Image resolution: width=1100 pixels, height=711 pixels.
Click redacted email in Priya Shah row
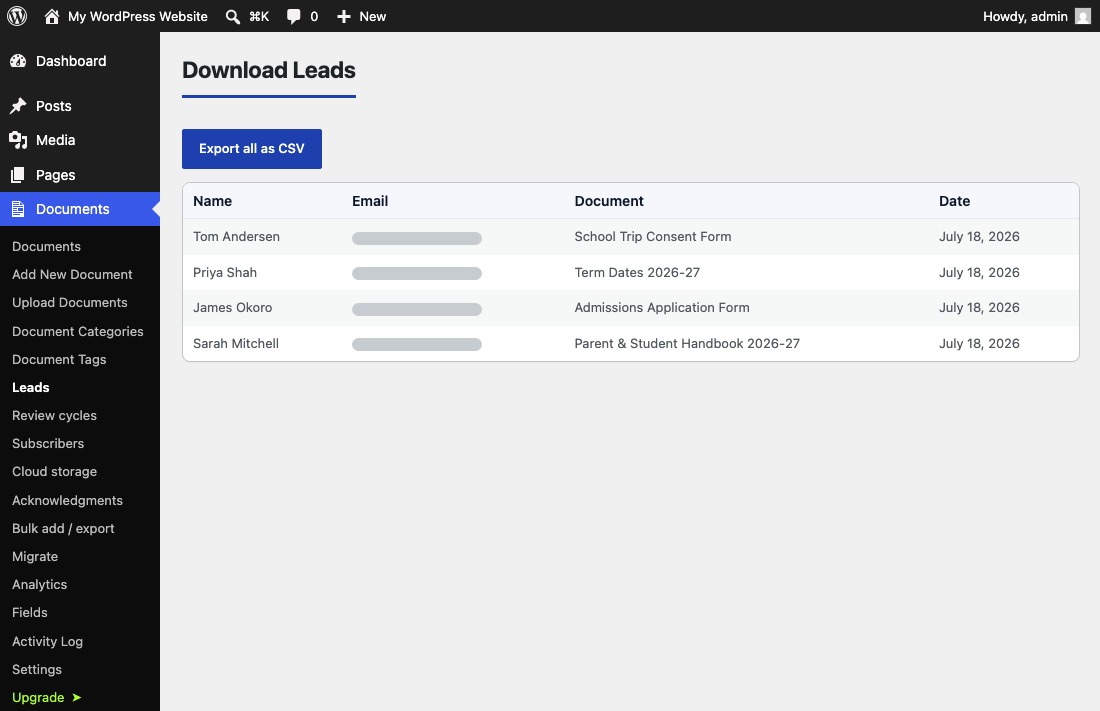417,274
